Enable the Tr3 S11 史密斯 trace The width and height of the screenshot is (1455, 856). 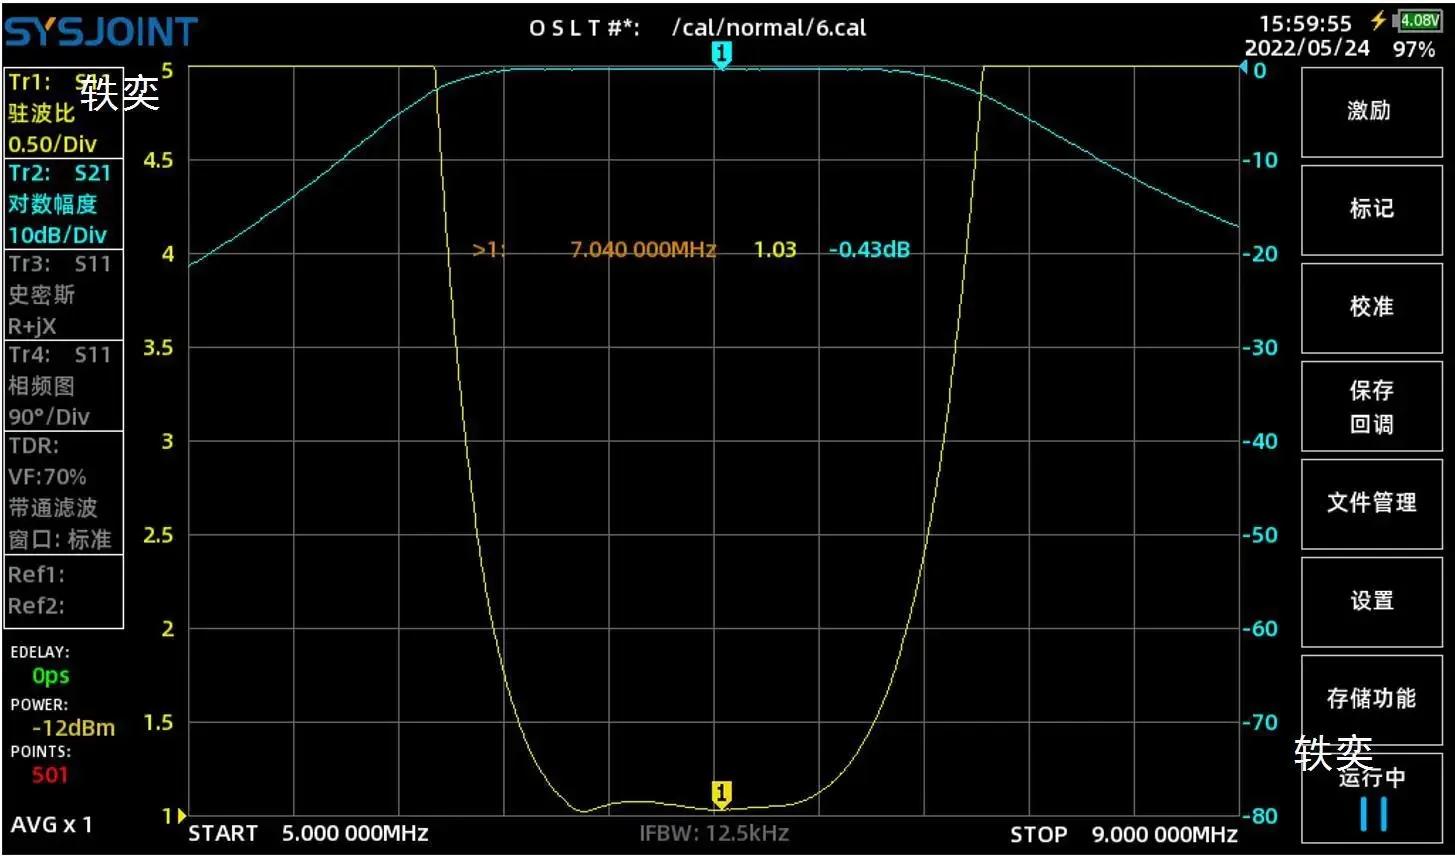point(64,295)
